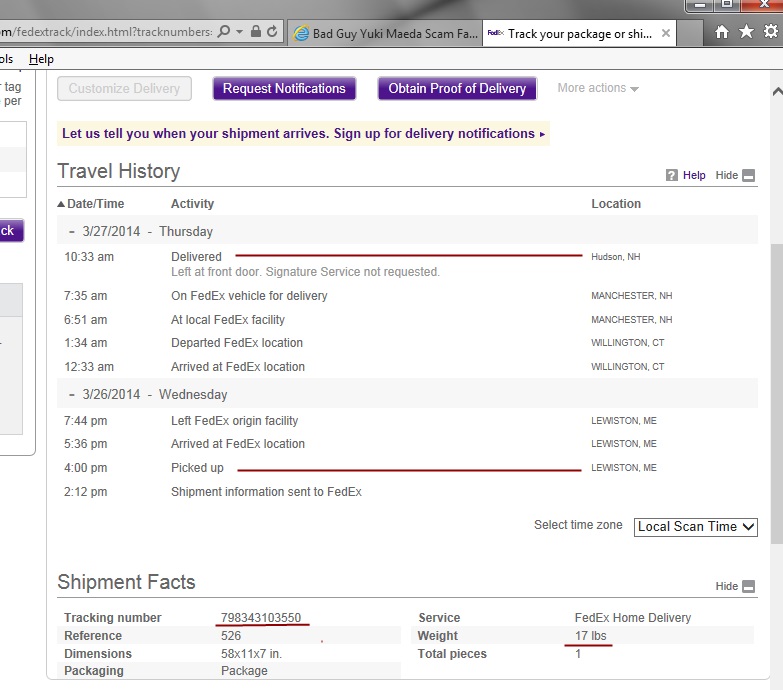Click 'On FedEx vehicle for delivery' entry
Screen dimensions: 783x690
pyautogui.click(x=249, y=296)
